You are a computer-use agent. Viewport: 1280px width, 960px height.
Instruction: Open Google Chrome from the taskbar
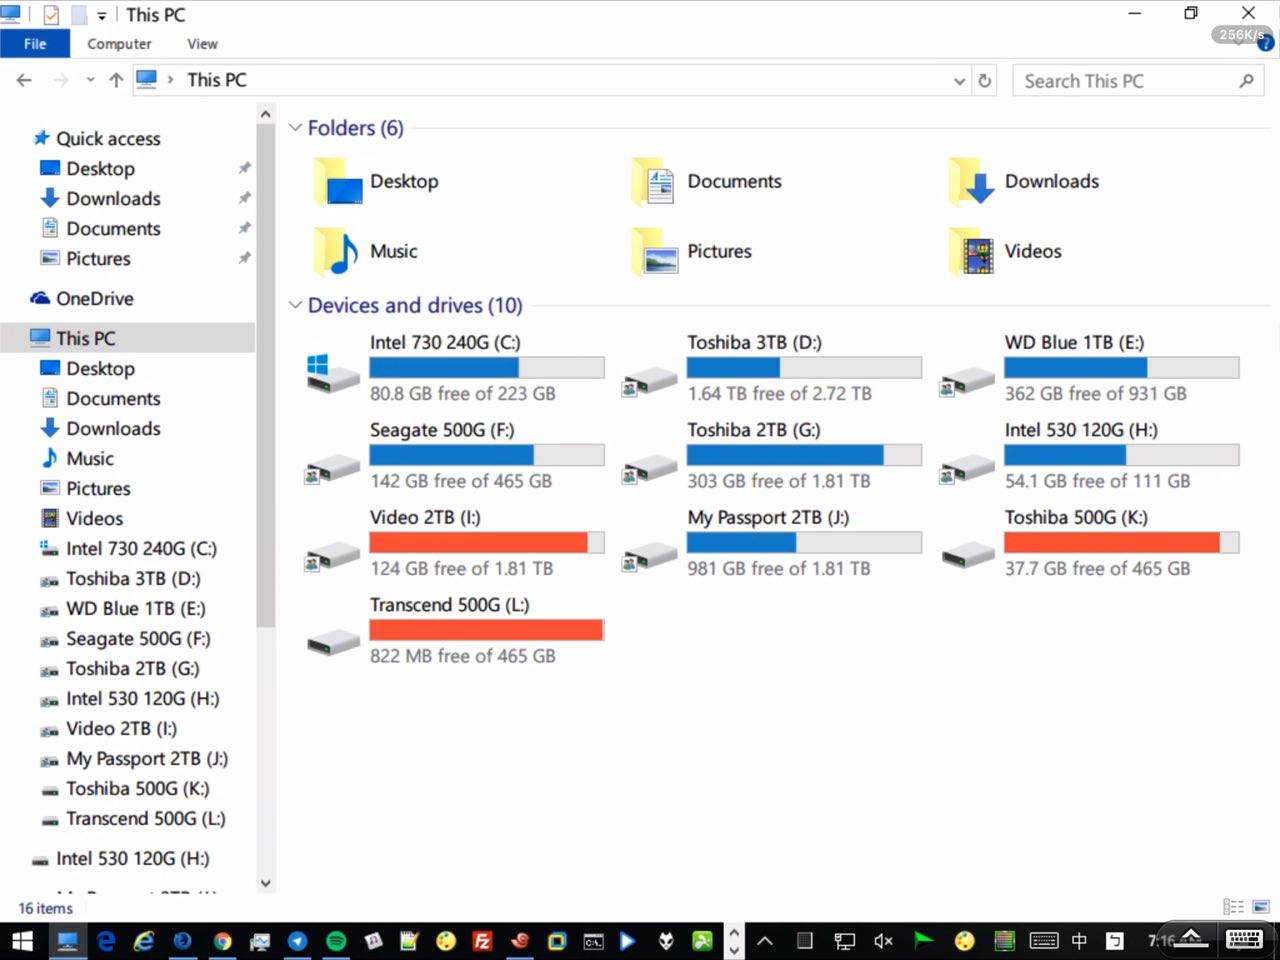(222, 941)
